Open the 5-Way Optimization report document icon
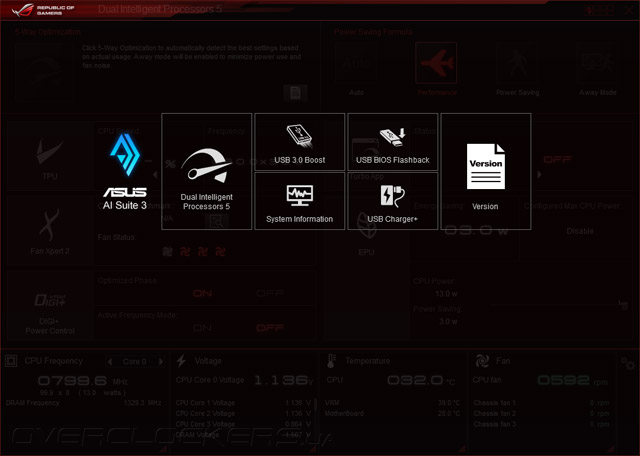Screen dimensions: 640x456 pos(295,93)
